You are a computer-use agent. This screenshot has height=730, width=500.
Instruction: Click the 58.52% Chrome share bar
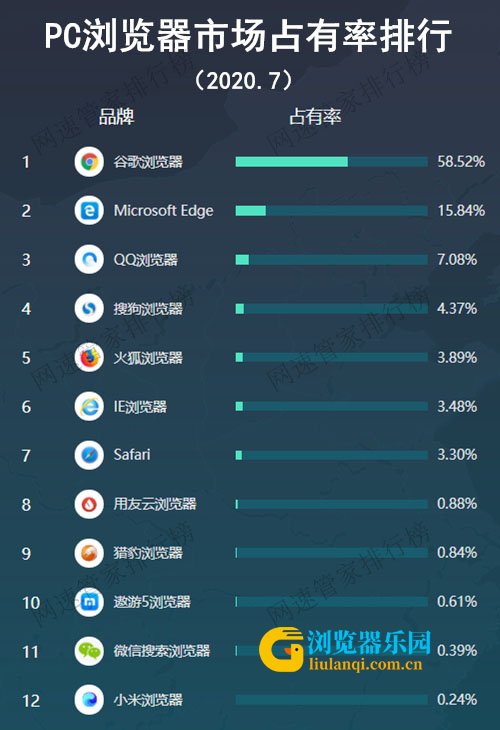[331, 162]
